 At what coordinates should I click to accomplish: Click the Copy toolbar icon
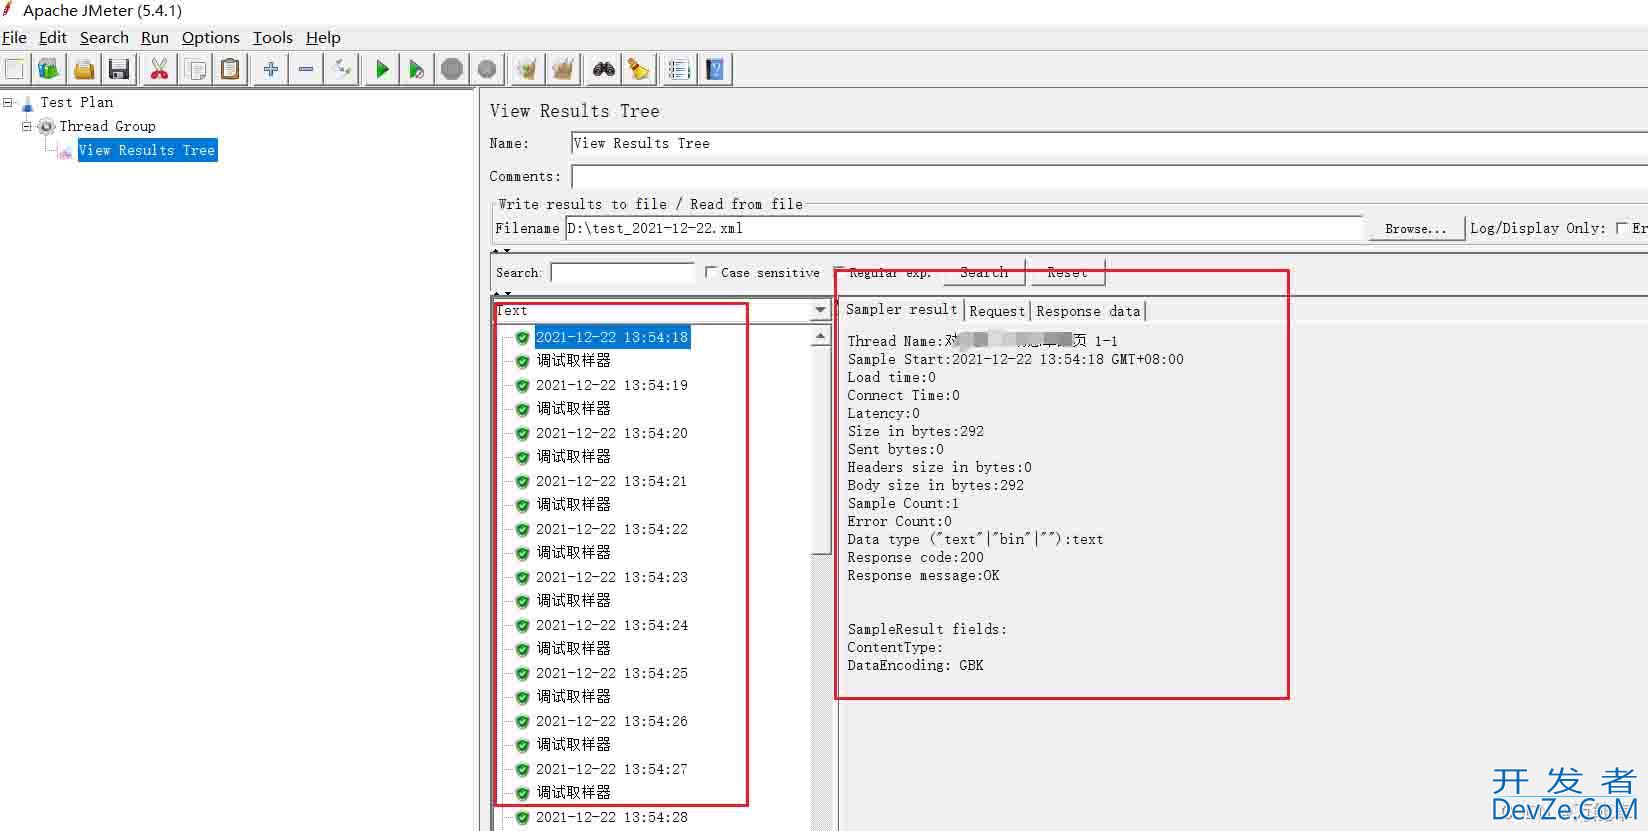point(196,69)
